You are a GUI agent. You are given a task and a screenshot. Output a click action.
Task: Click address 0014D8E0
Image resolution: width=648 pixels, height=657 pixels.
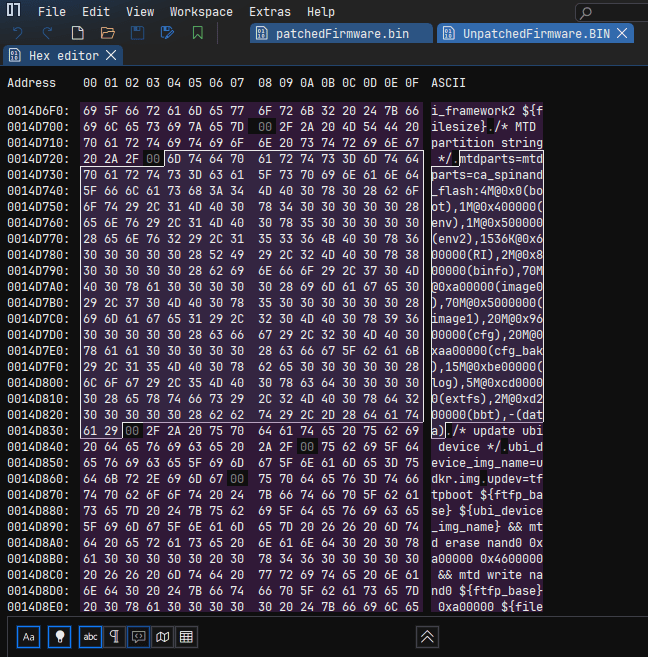38,607
